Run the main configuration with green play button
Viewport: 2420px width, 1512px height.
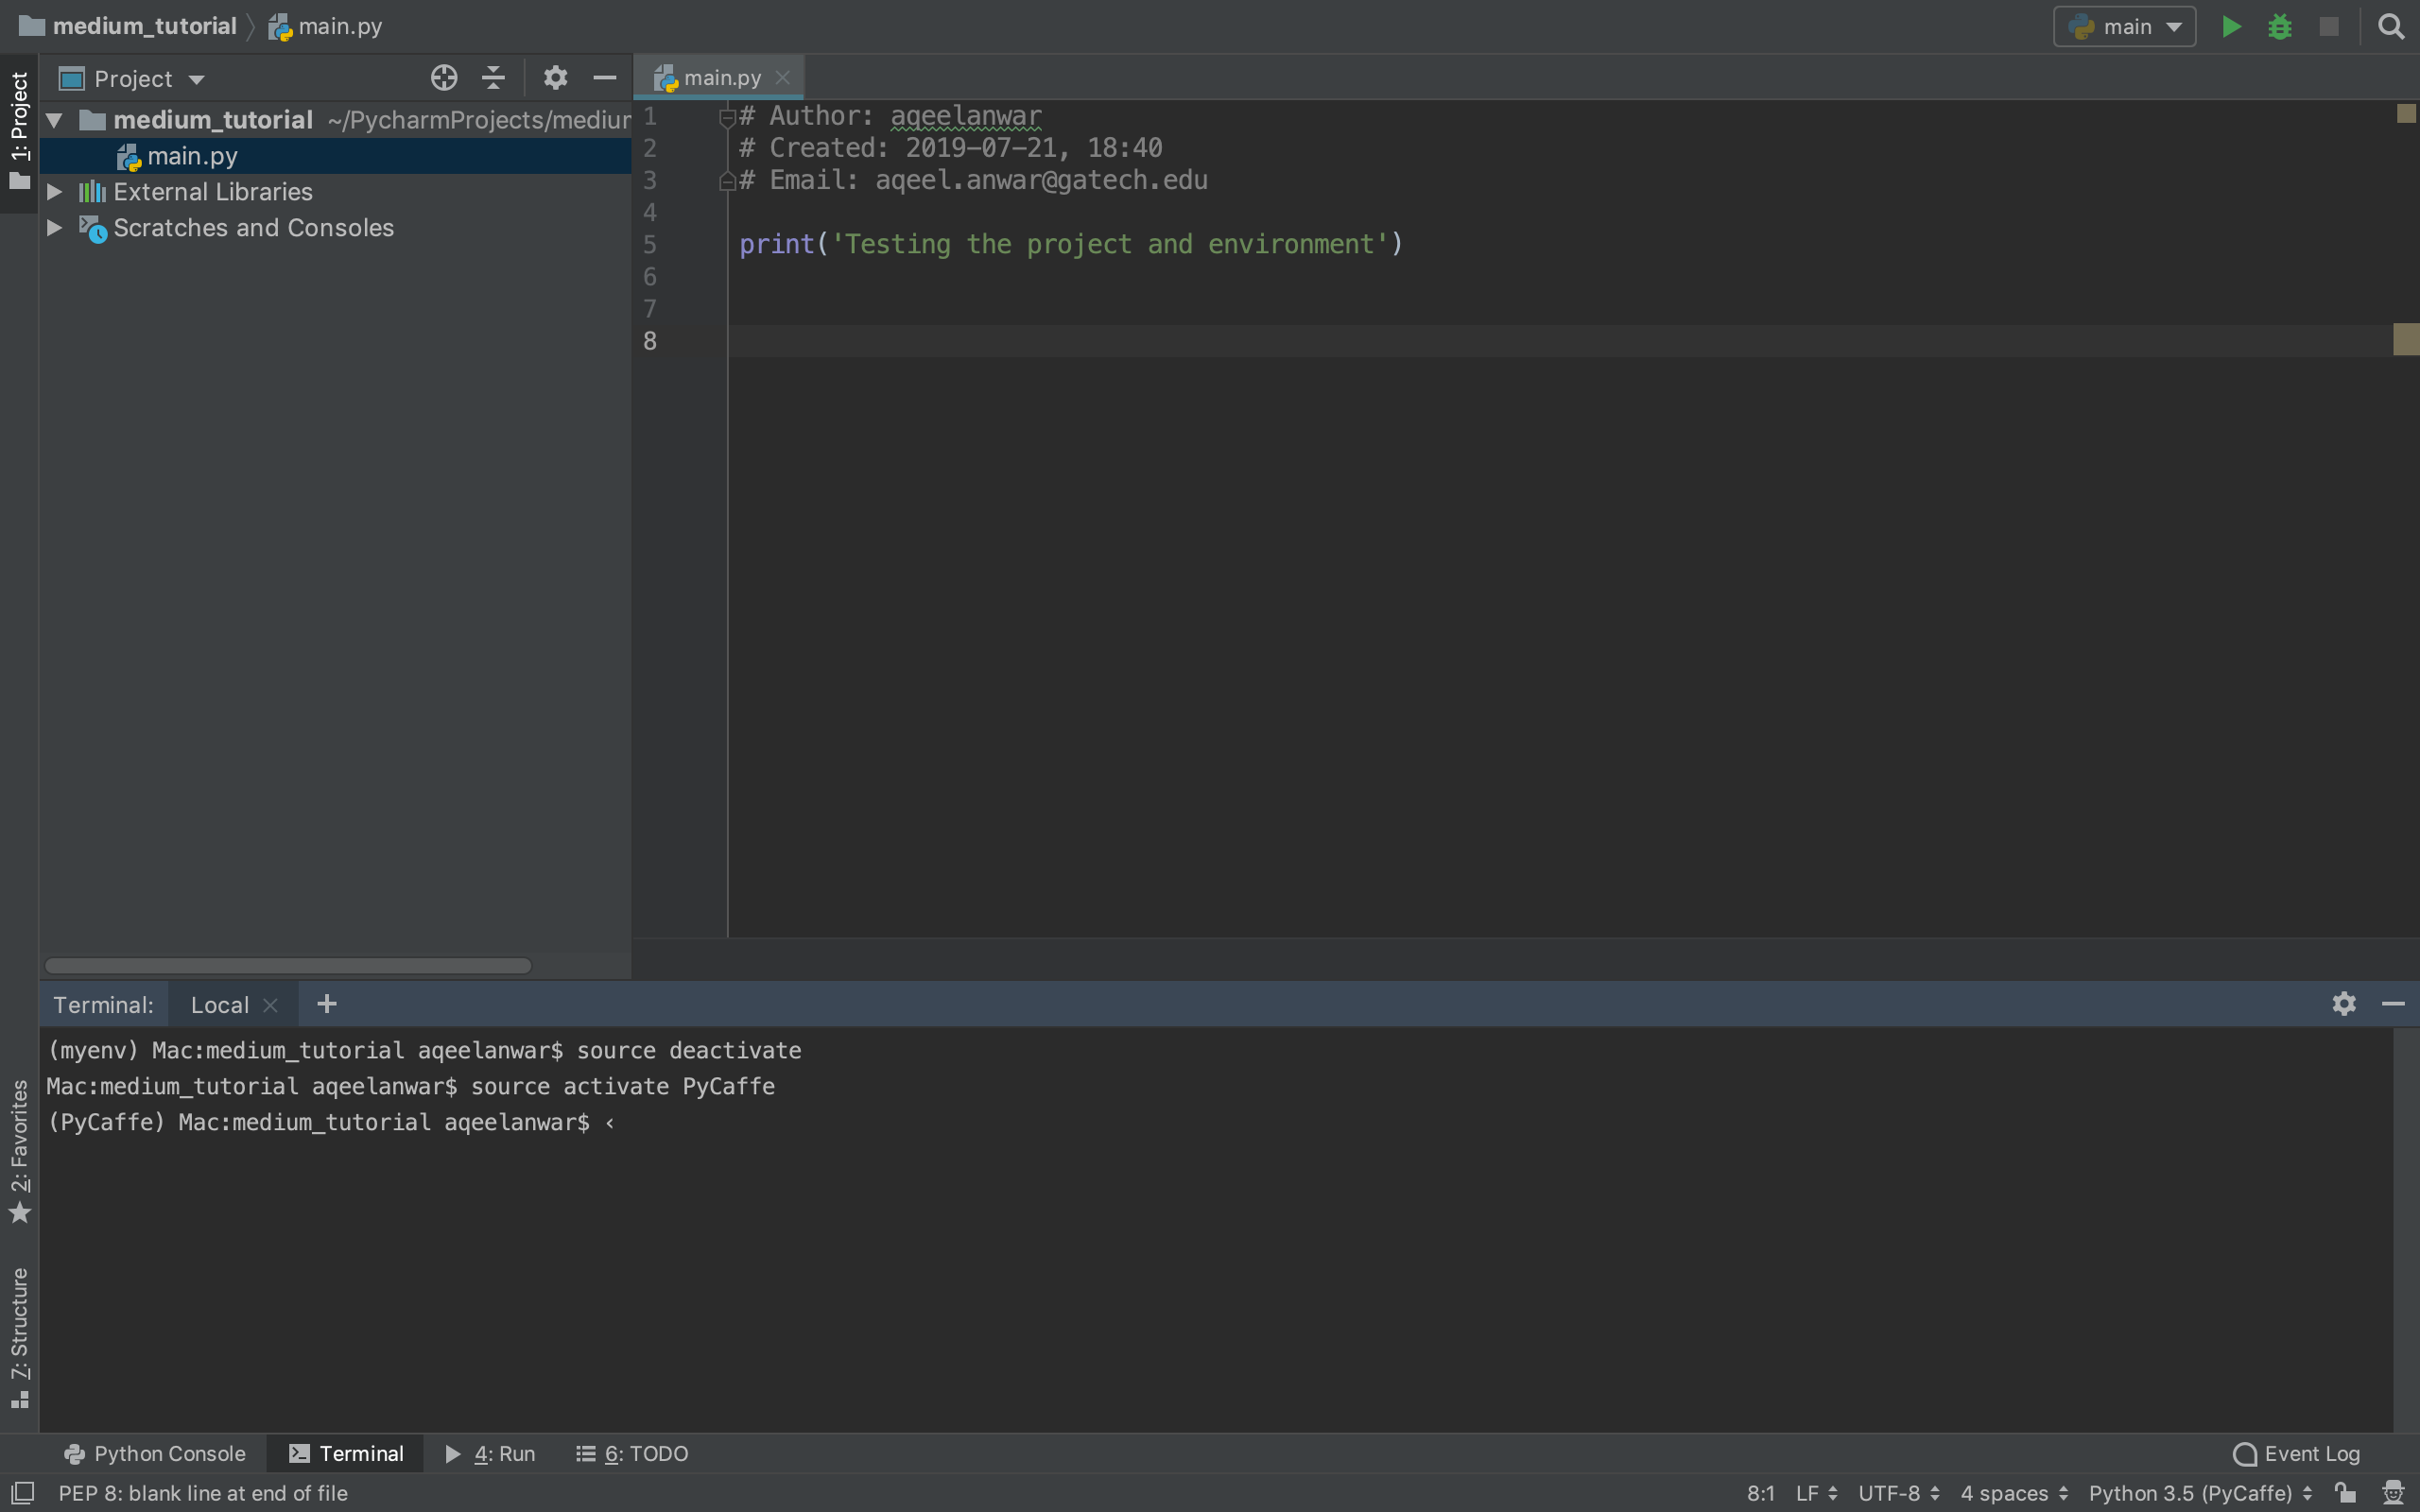(x=2231, y=27)
